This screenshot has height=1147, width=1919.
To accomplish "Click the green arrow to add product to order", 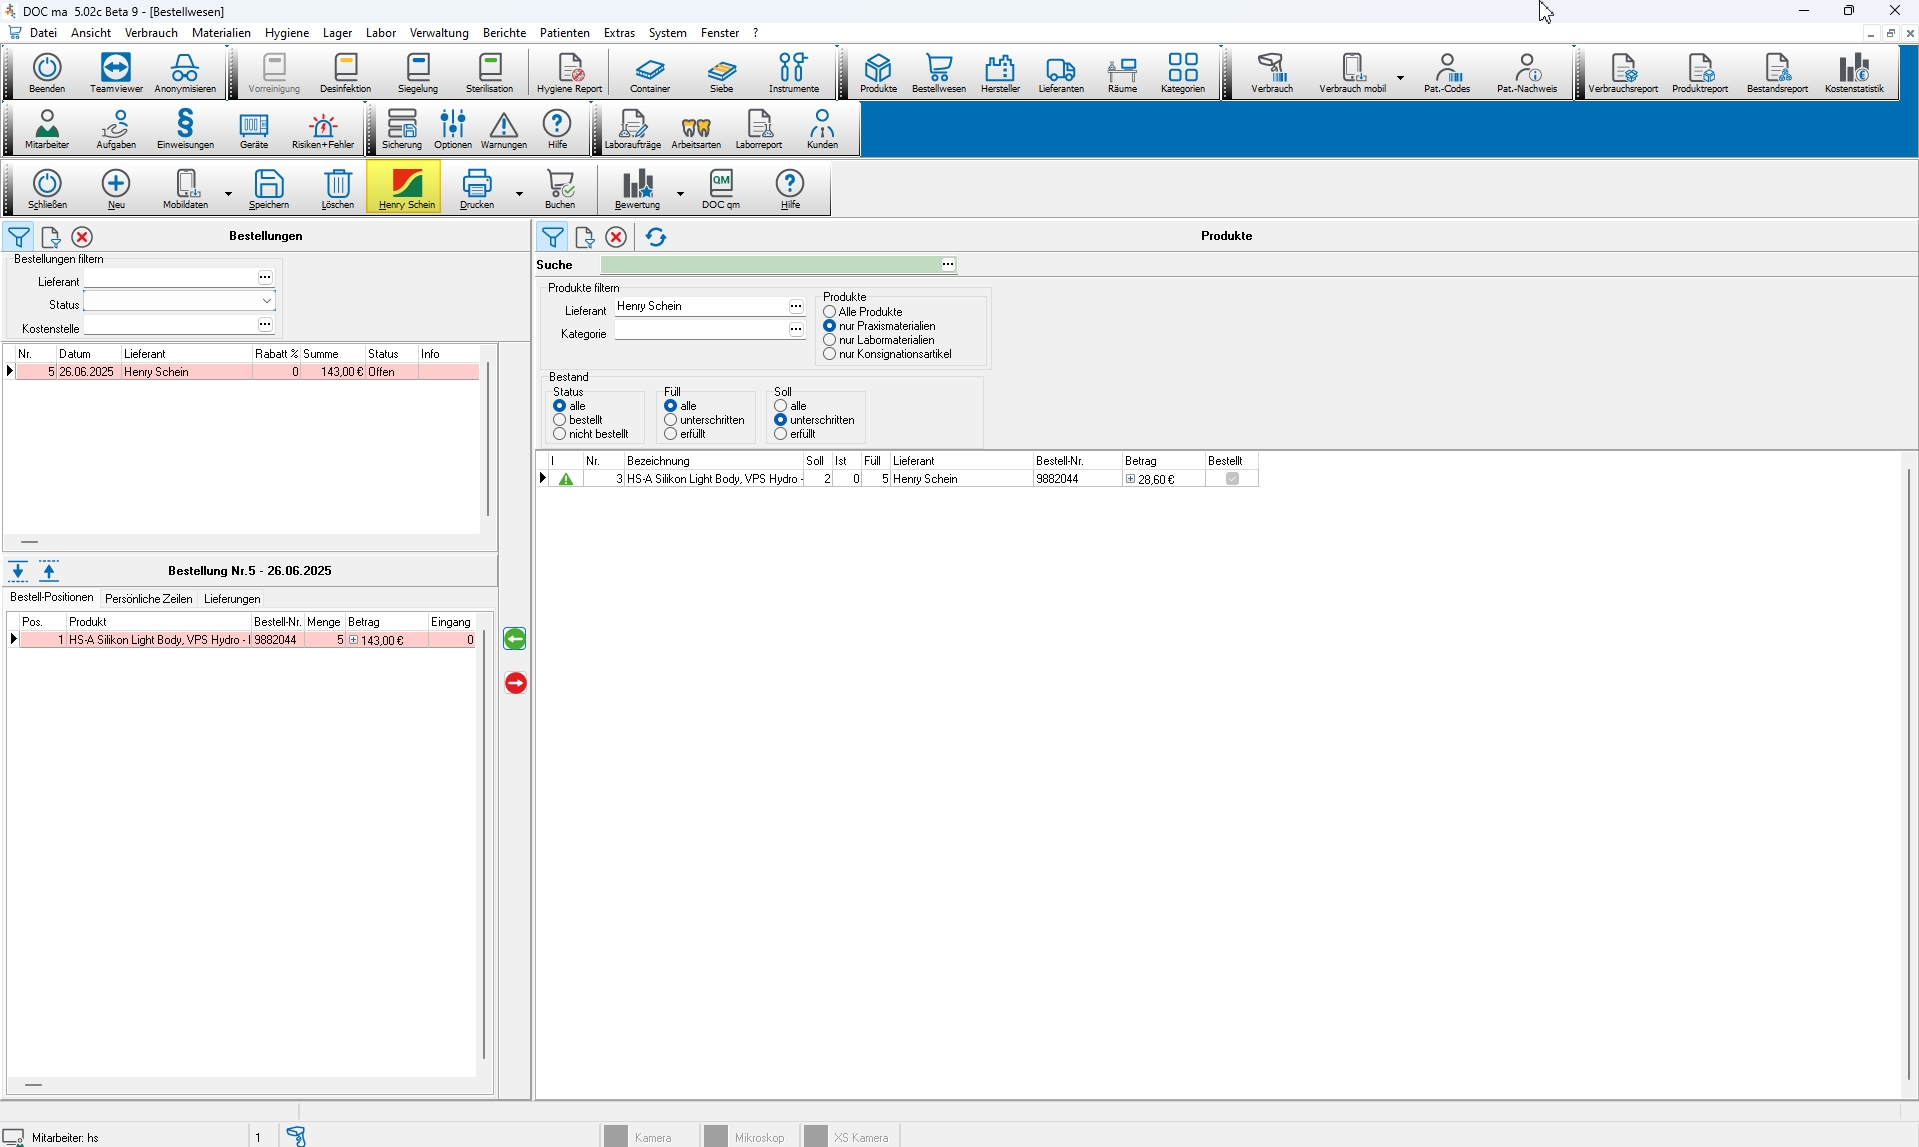I will pyautogui.click(x=515, y=639).
